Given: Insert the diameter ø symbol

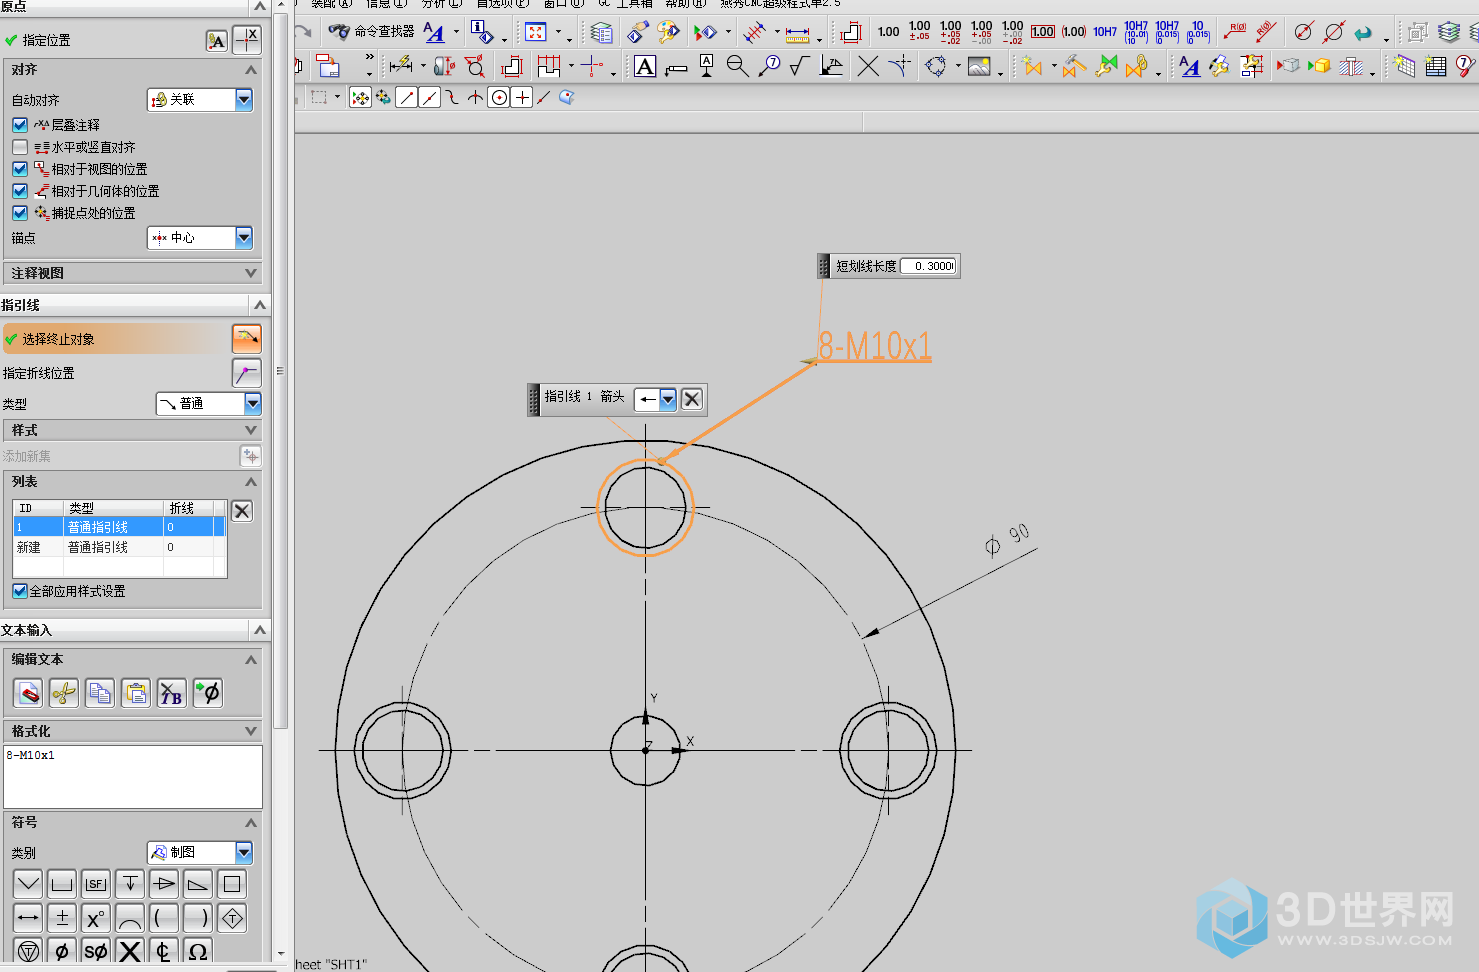Looking at the screenshot, I should [62, 951].
